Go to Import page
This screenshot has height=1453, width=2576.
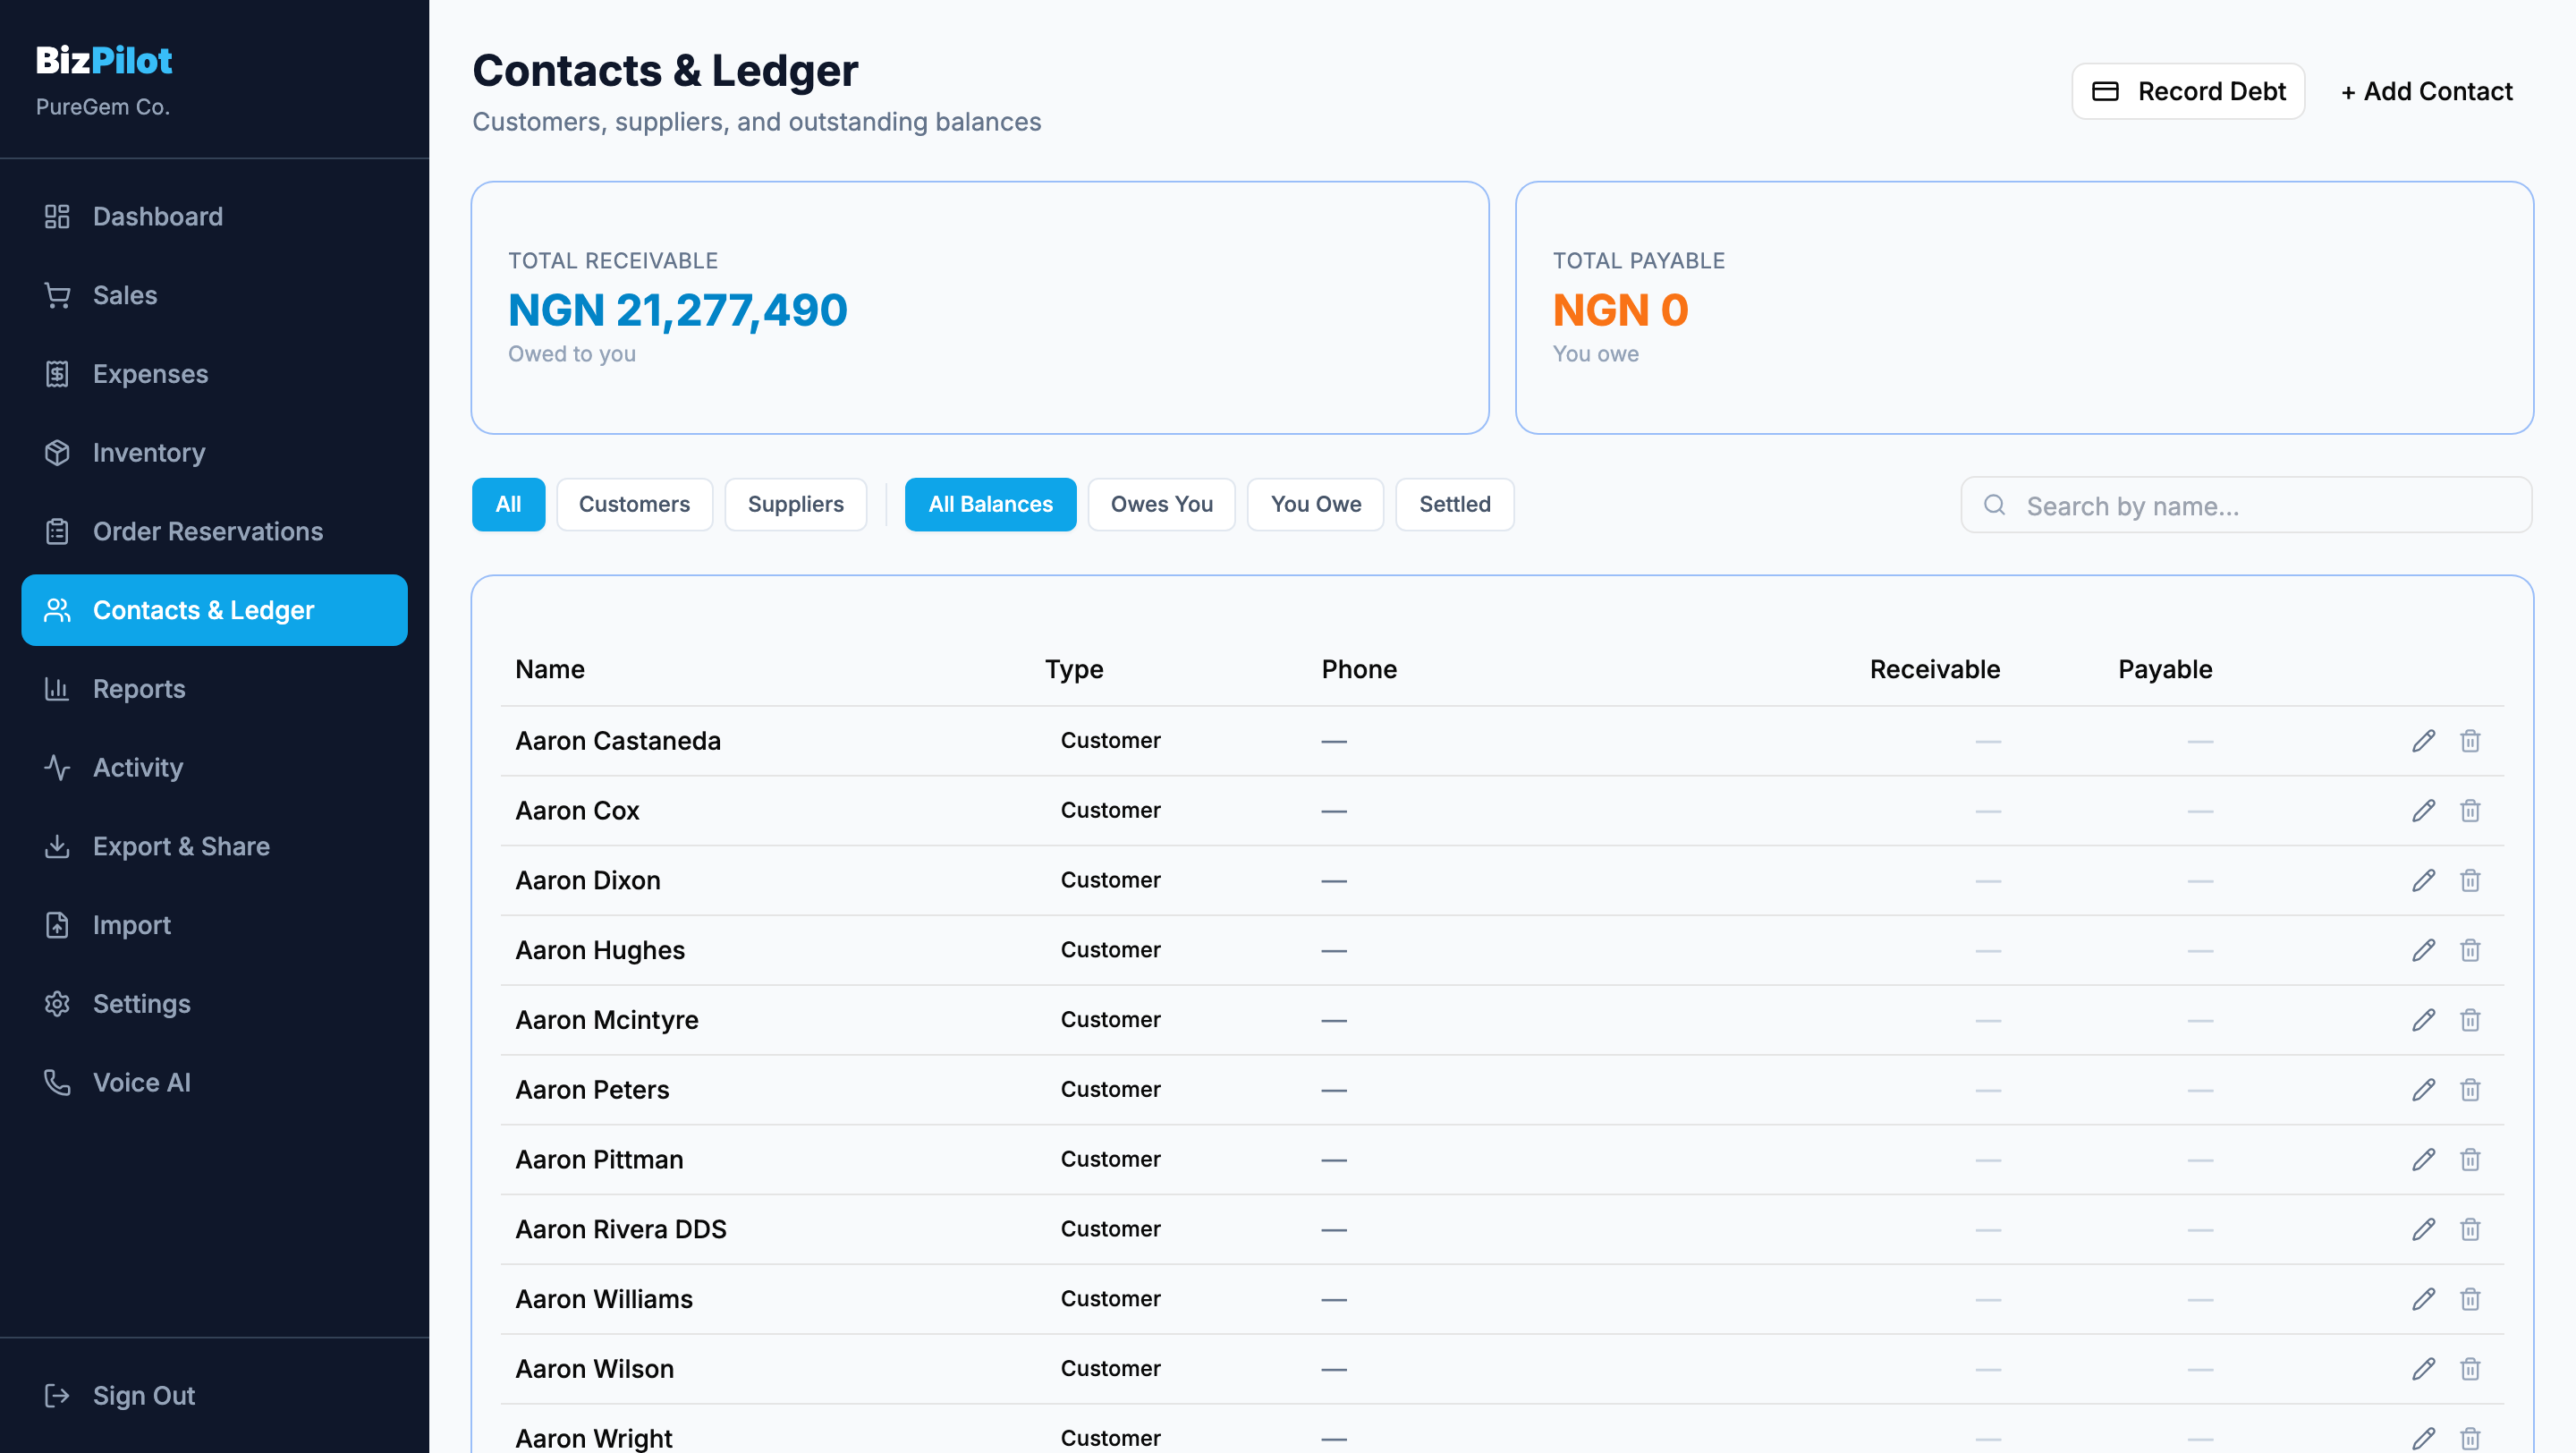214,925
